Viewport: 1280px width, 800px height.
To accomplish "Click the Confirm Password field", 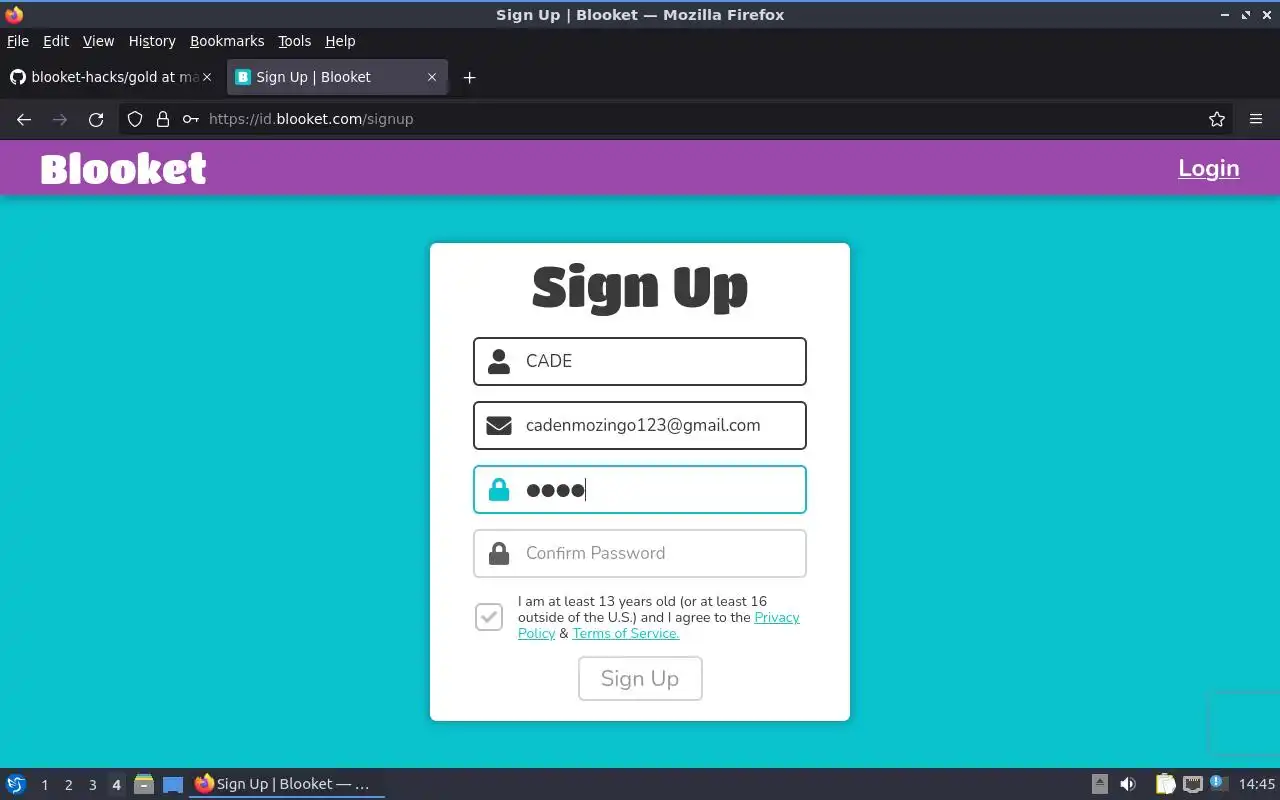I will (640, 553).
